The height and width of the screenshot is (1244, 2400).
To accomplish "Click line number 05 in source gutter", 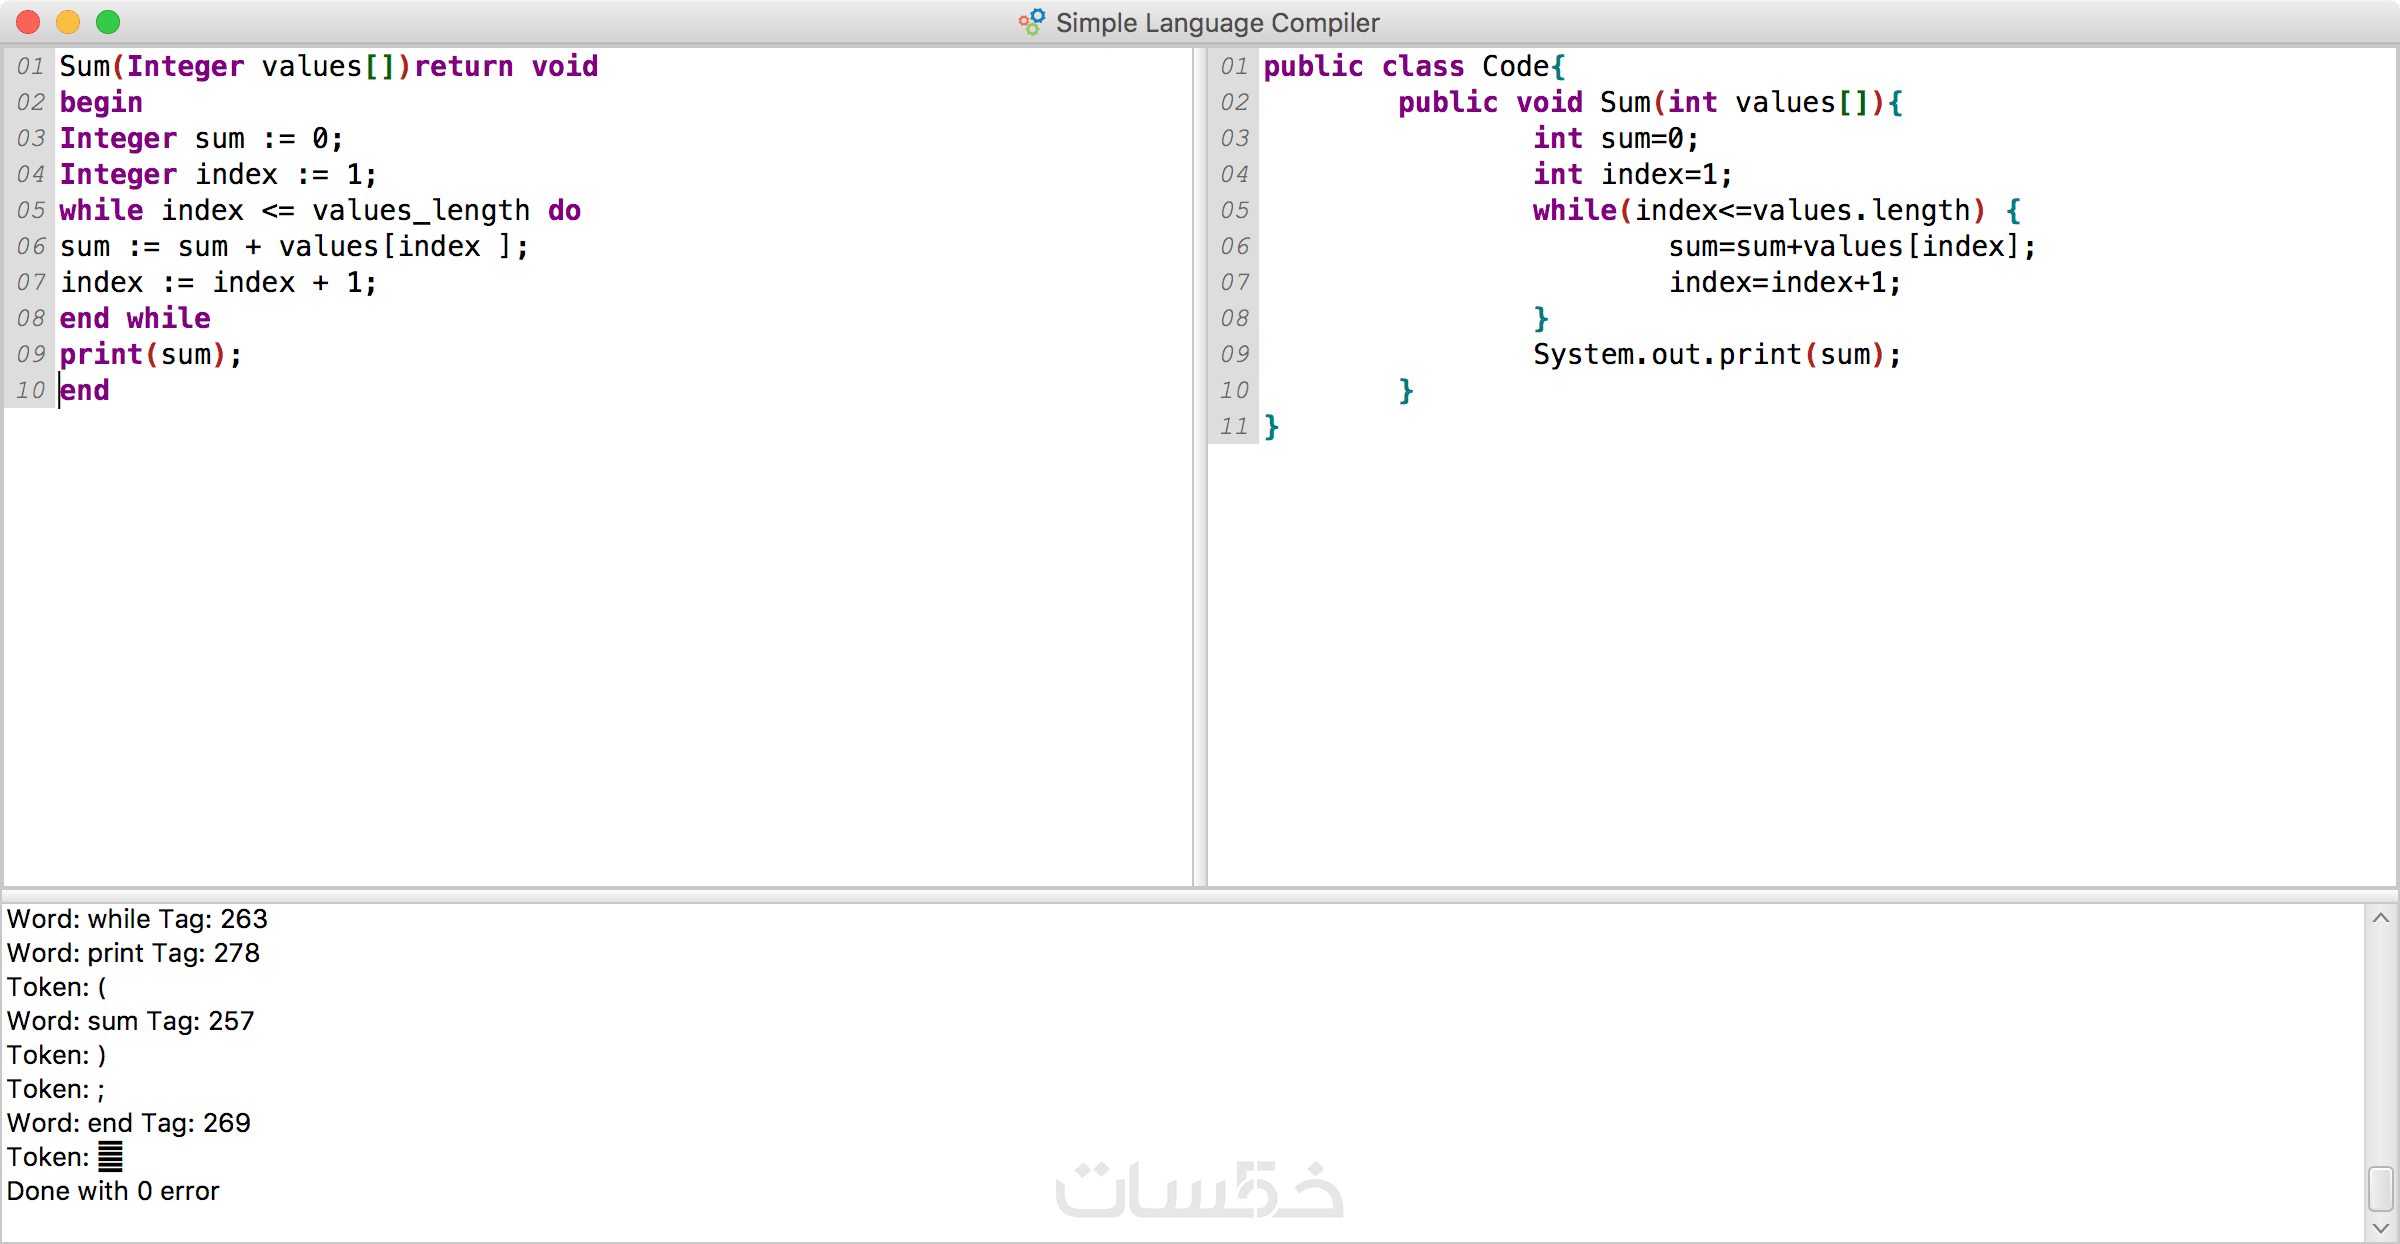I will click(30, 210).
